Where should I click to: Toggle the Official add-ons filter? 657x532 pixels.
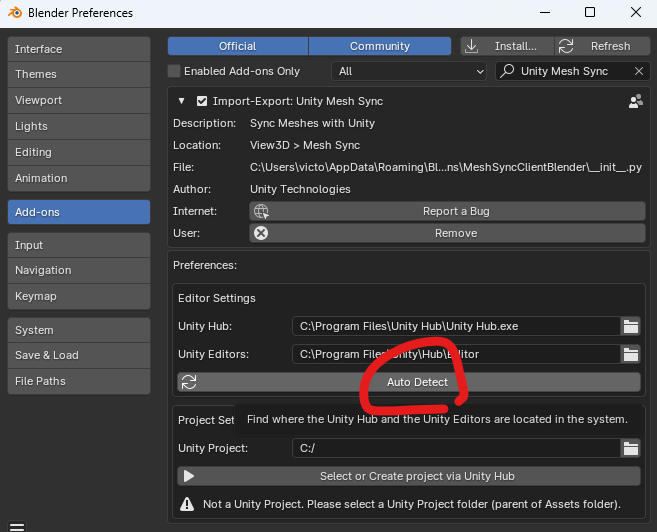click(x=238, y=46)
